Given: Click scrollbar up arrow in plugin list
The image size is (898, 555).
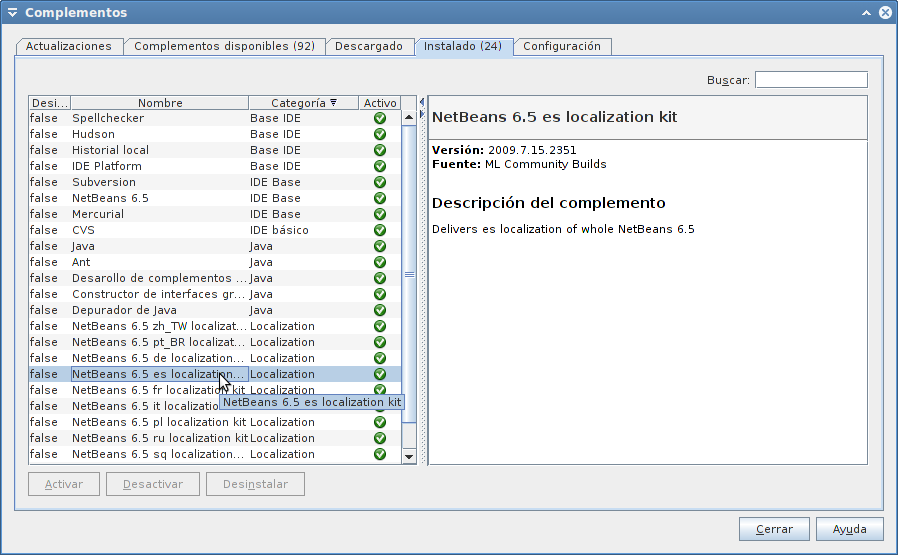Looking at the screenshot, I should tap(409, 117).
